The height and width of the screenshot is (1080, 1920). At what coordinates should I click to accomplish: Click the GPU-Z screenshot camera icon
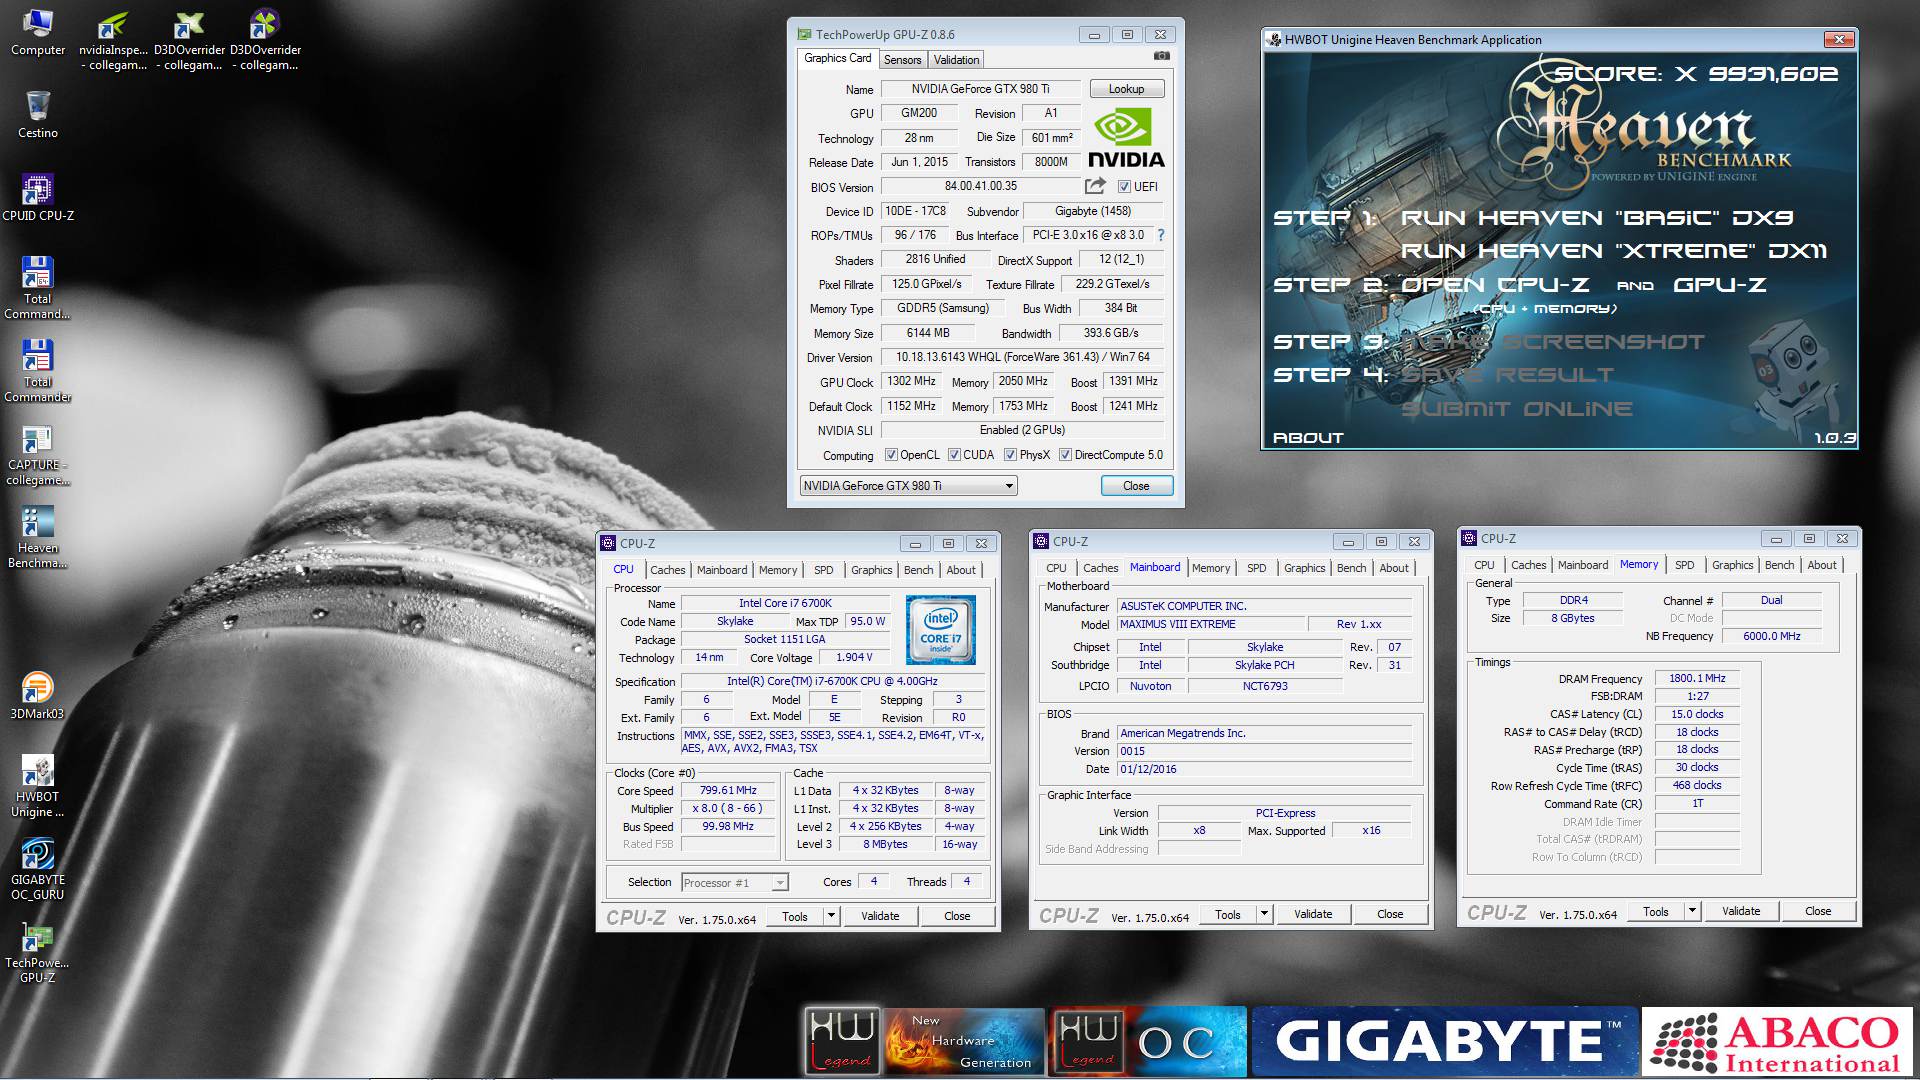click(x=1161, y=57)
